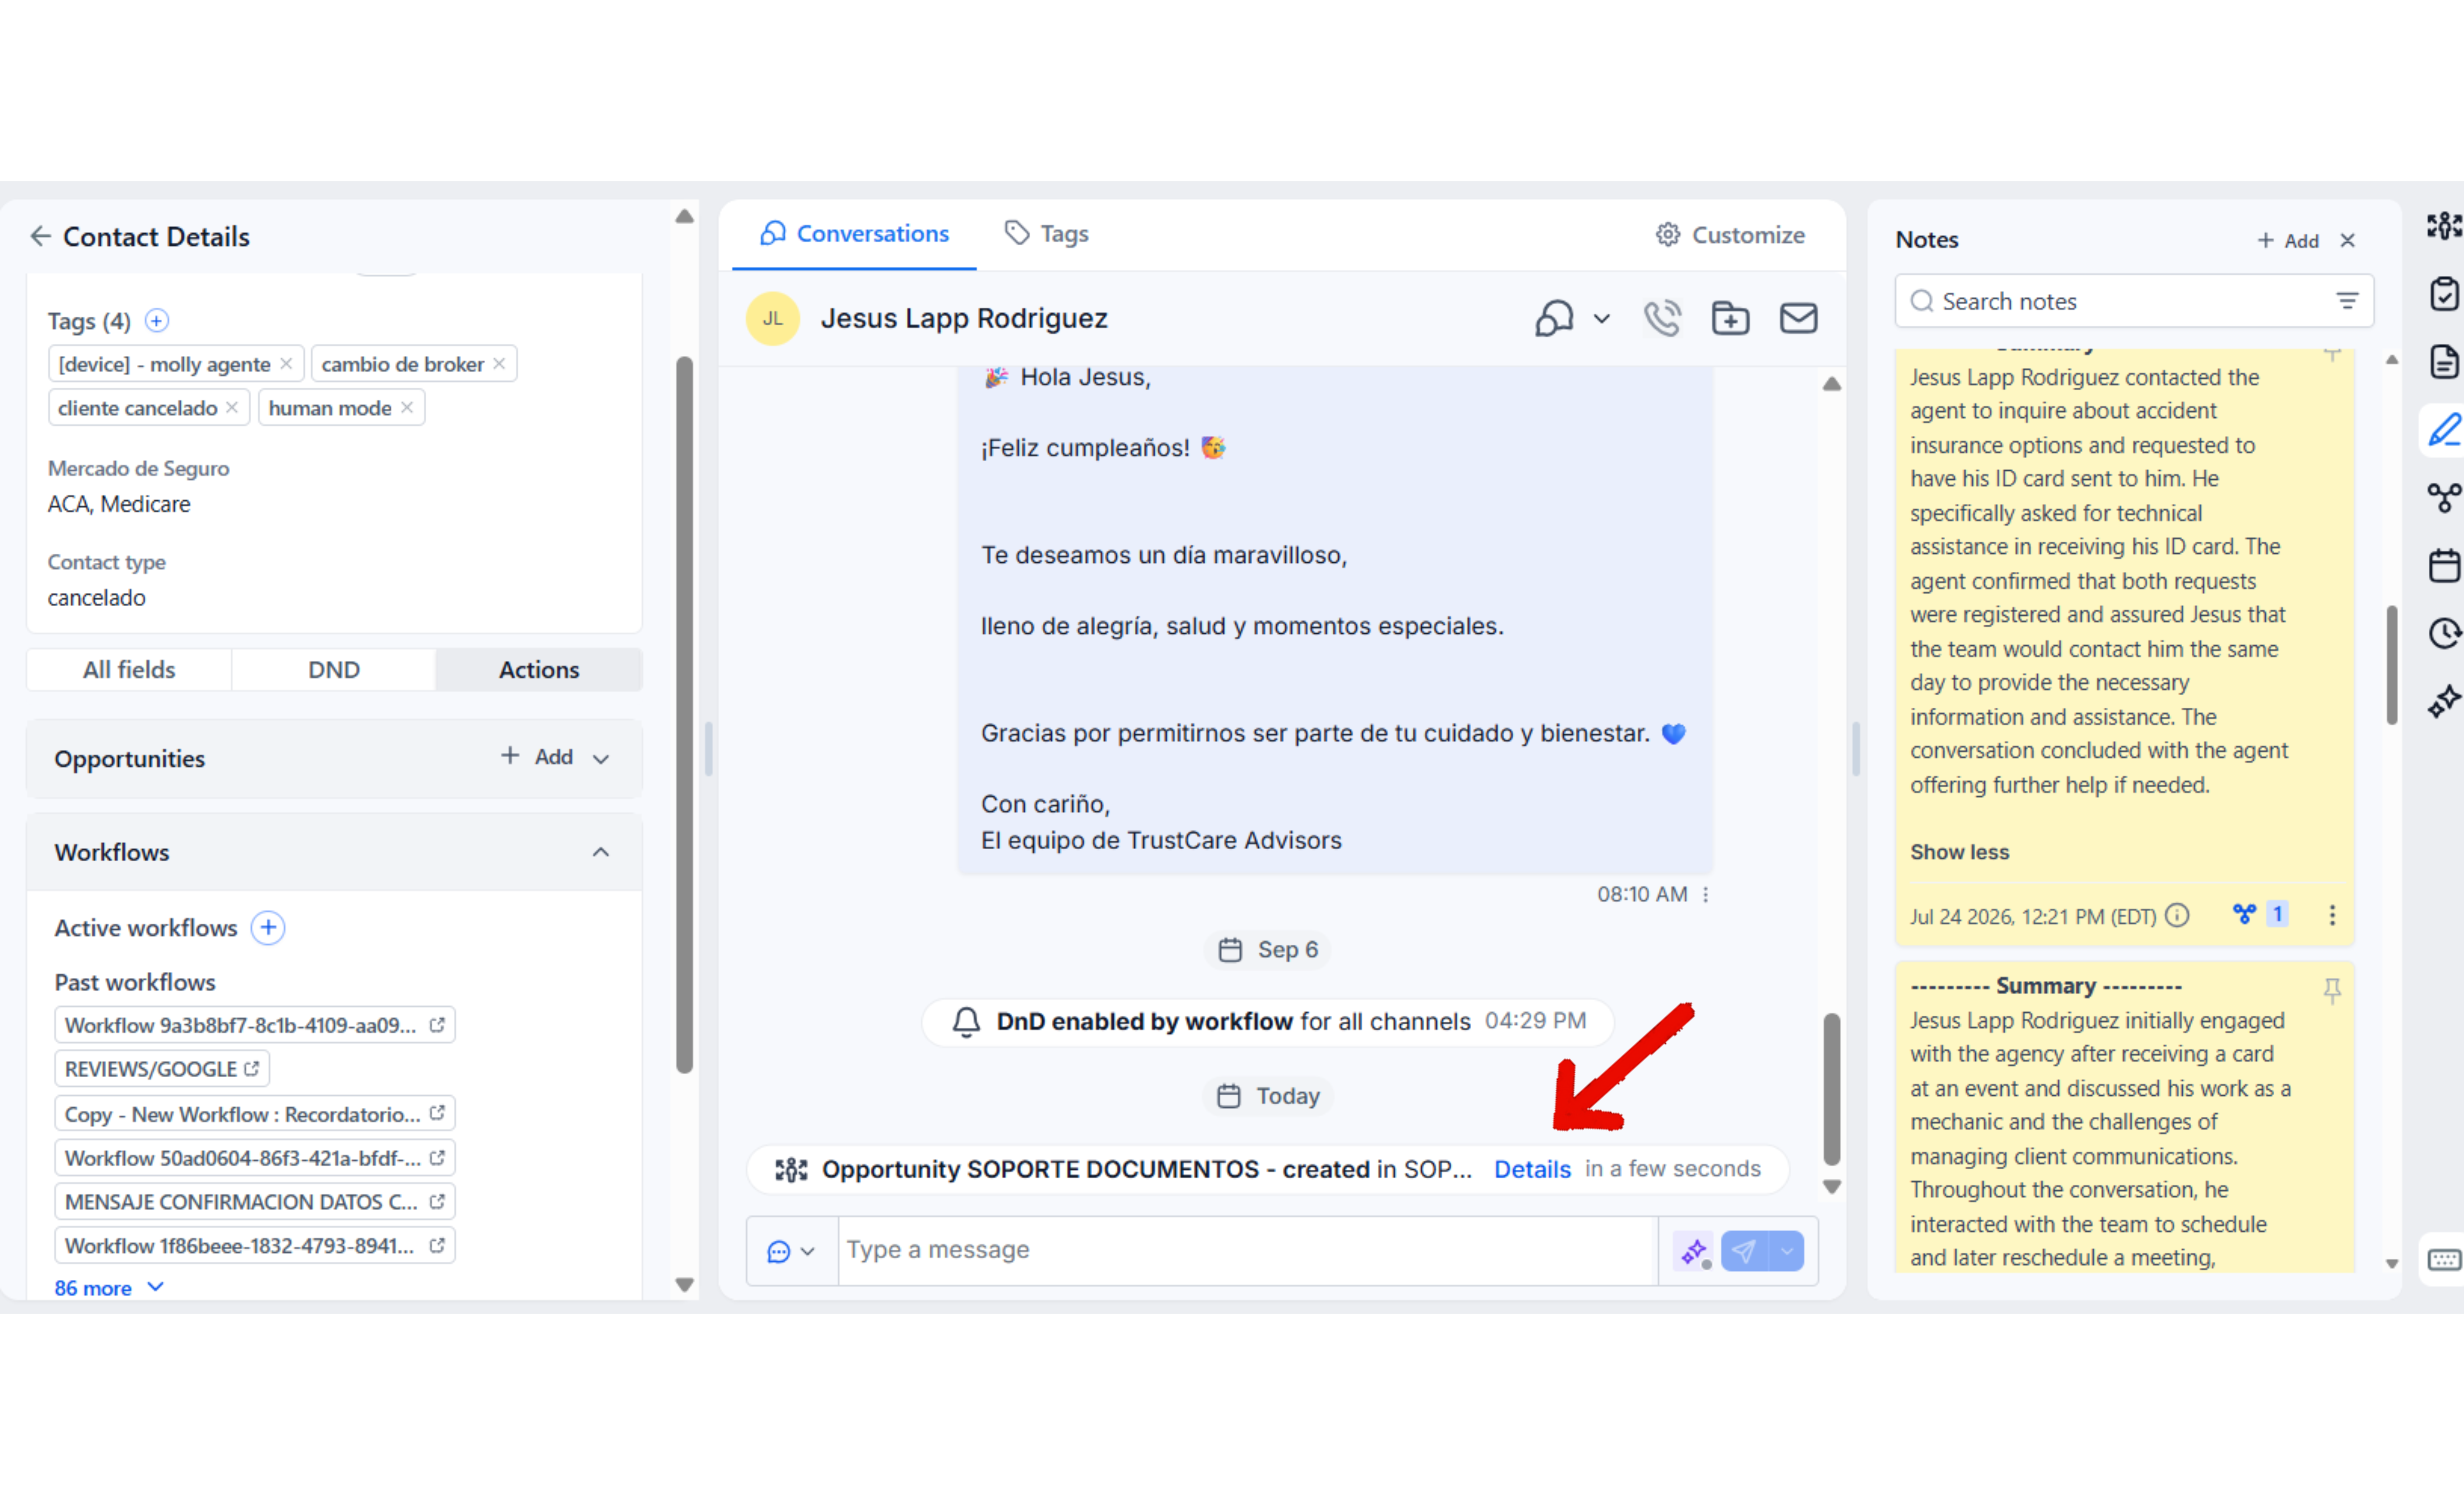Open MENSAJE CONFIRMACION DATOS workflow link
This screenshot has height=1495, width=2464.
tap(437, 1202)
